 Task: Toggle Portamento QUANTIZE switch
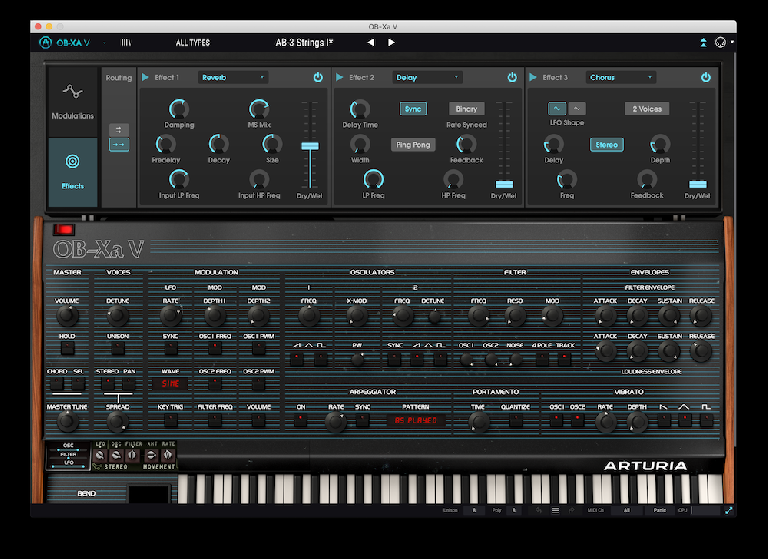click(515, 420)
